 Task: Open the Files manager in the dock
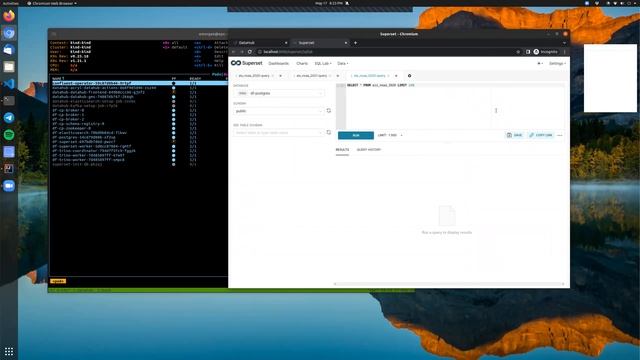[x=9, y=67]
